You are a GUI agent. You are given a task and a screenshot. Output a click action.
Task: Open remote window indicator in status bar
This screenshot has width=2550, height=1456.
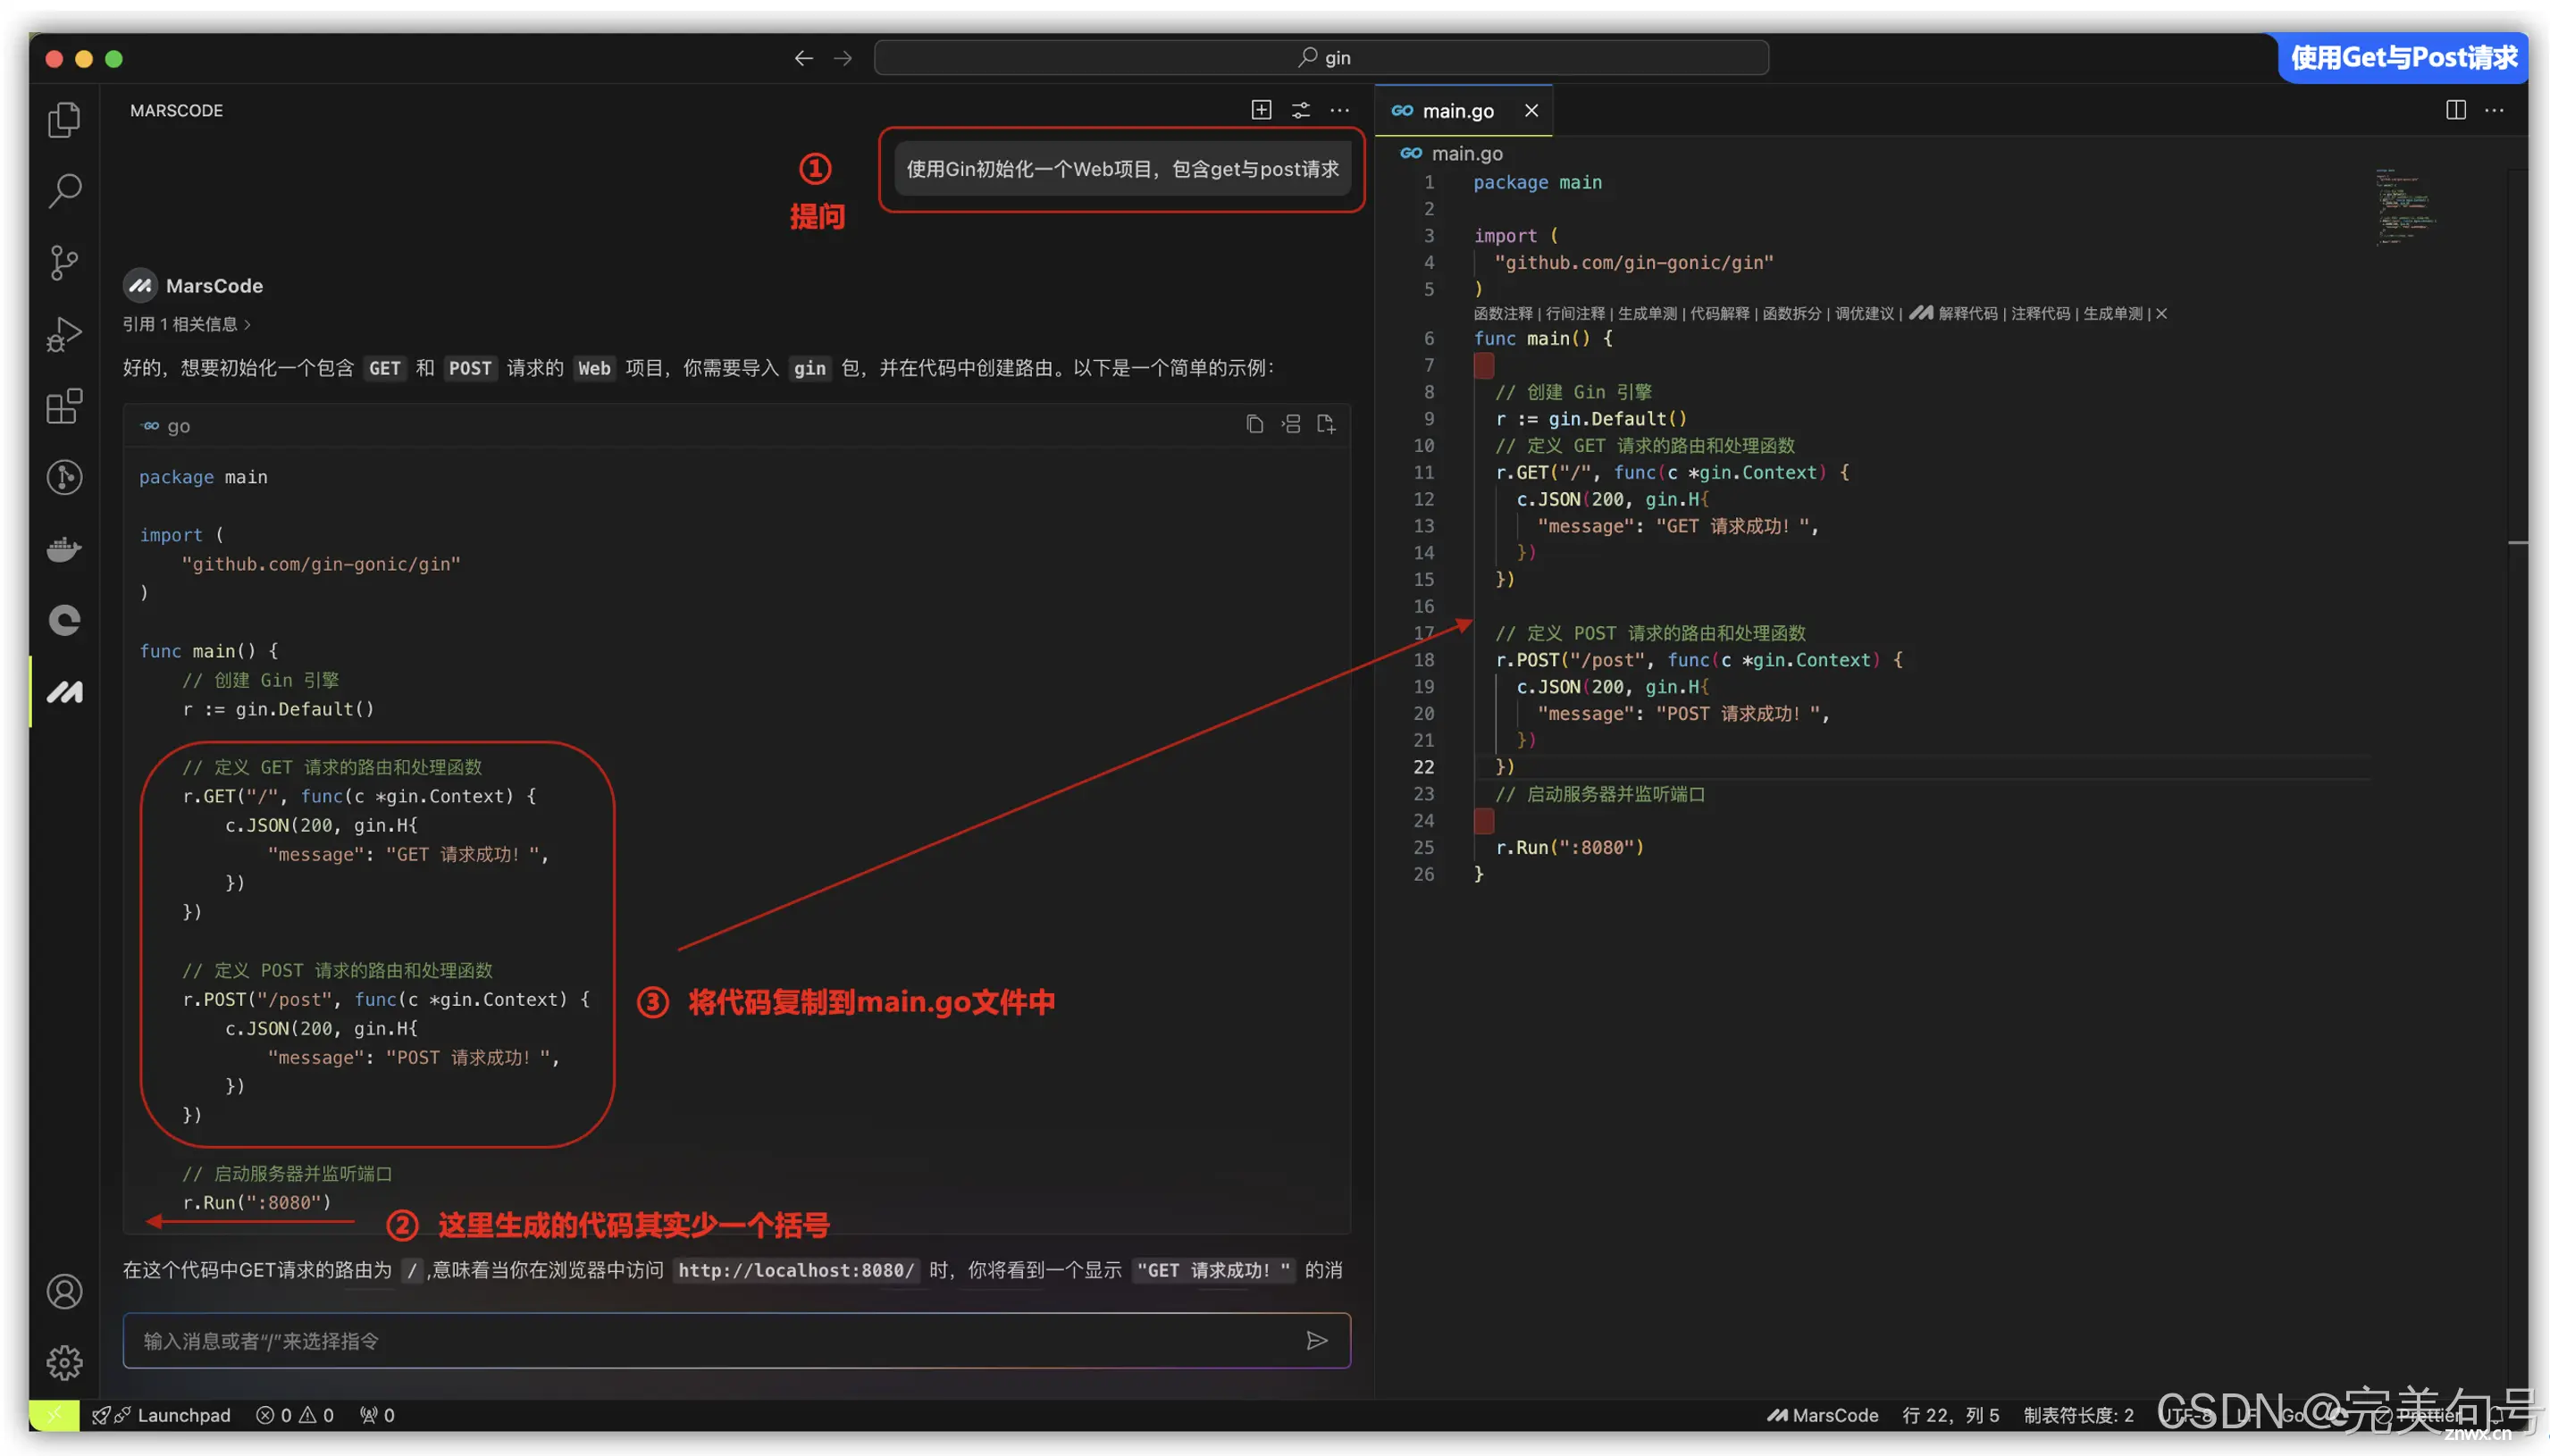tap(54, 1414)
